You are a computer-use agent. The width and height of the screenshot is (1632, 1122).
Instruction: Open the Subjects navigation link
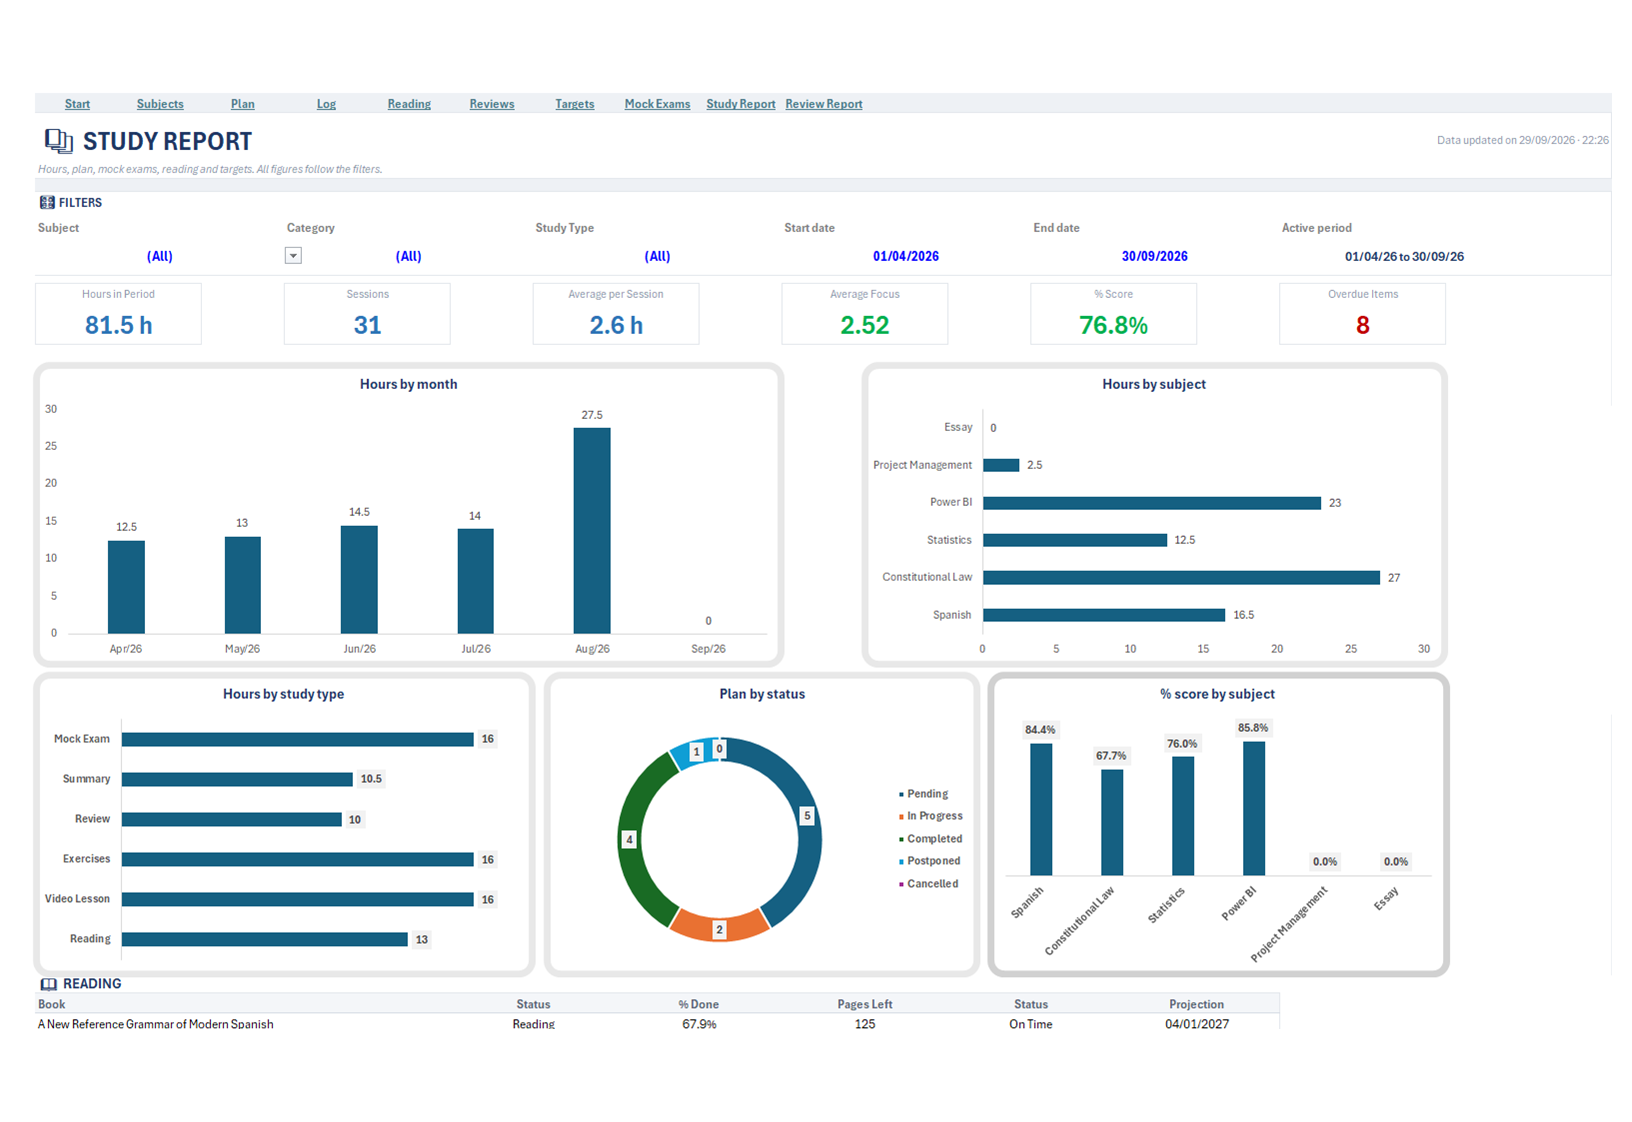coord(160,104)
